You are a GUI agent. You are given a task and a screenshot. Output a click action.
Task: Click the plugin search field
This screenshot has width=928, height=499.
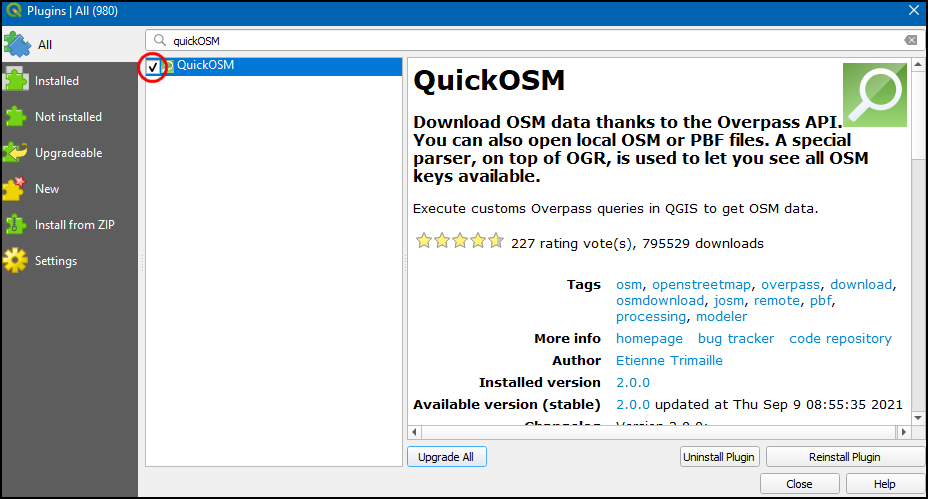pyautogui.click(x=530, y=41)
